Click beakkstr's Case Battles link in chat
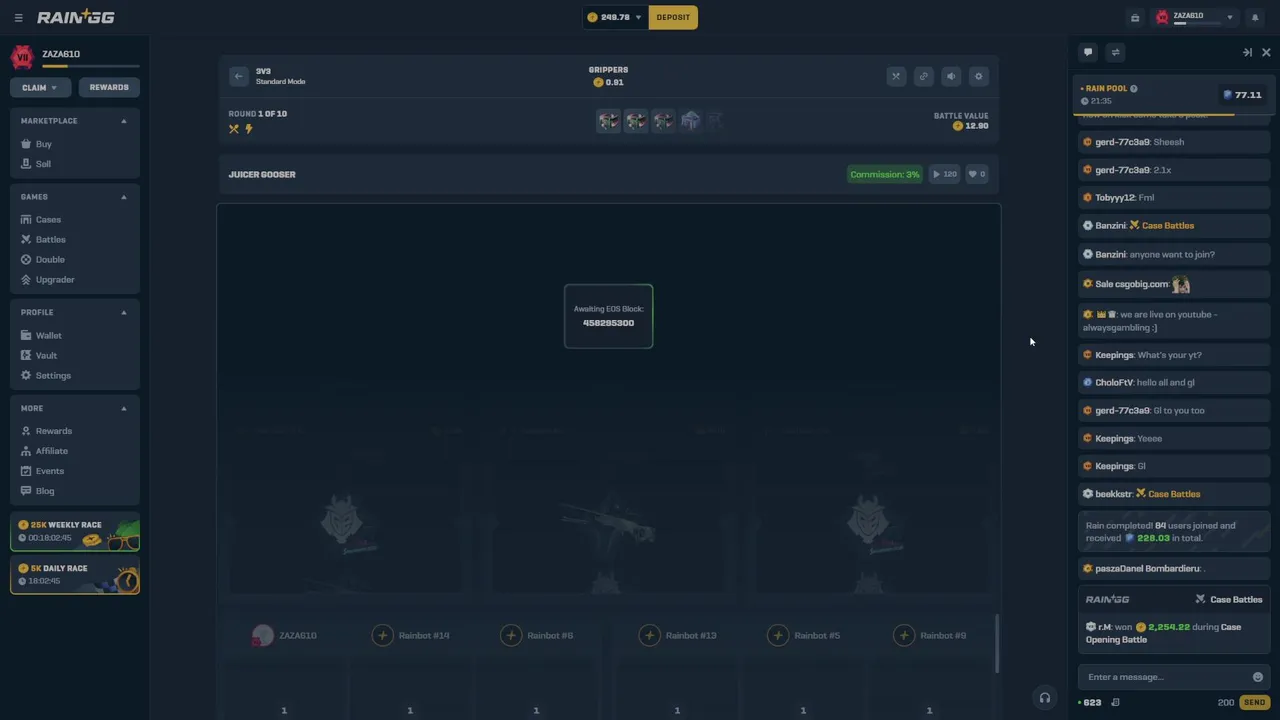The width and height of the screenshot is (1280, 720). click(1168, 494)
